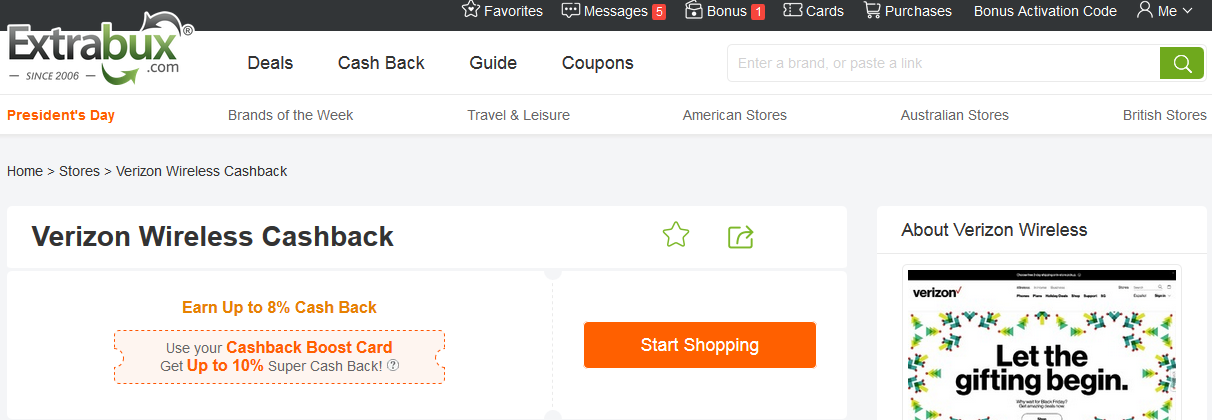Open the Cash Back menu
Viewport: 1212px width, 420px height.
381,63
